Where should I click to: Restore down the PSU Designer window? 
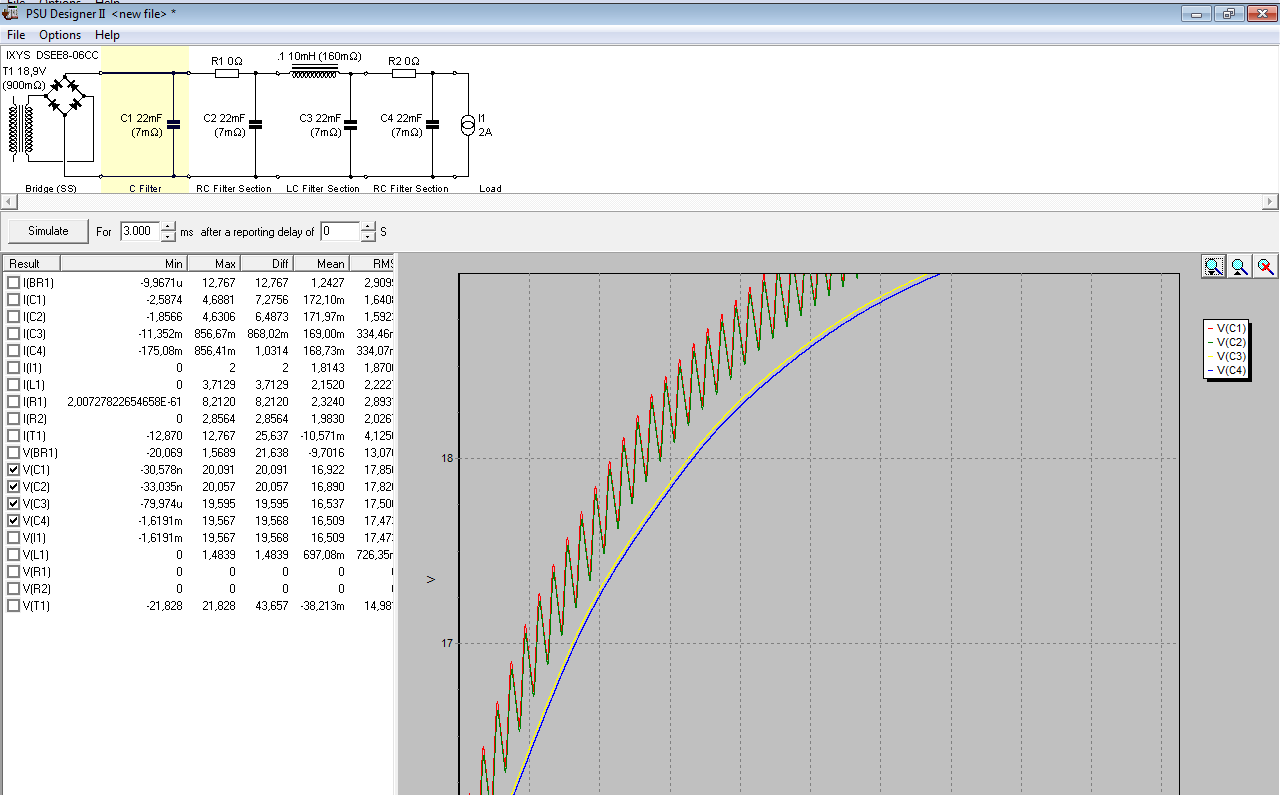click(x=1229, y=14)
